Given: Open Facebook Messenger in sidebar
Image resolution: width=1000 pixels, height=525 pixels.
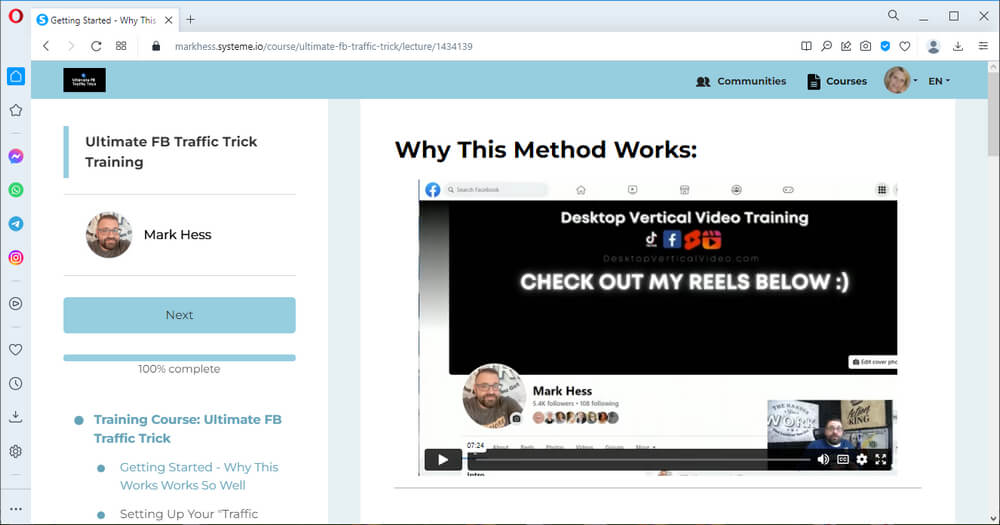Looking at the screenshot, I should coord(16,156).
